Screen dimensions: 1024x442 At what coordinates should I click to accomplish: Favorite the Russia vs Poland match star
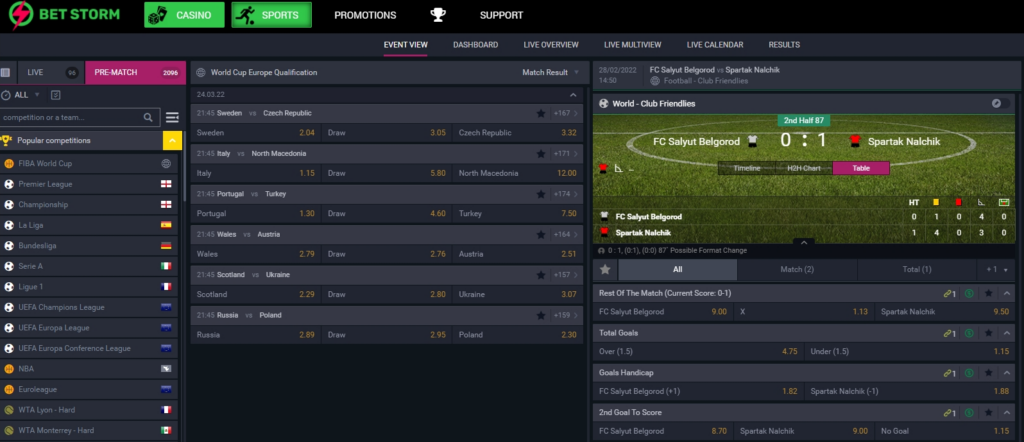tap(541, 315)
